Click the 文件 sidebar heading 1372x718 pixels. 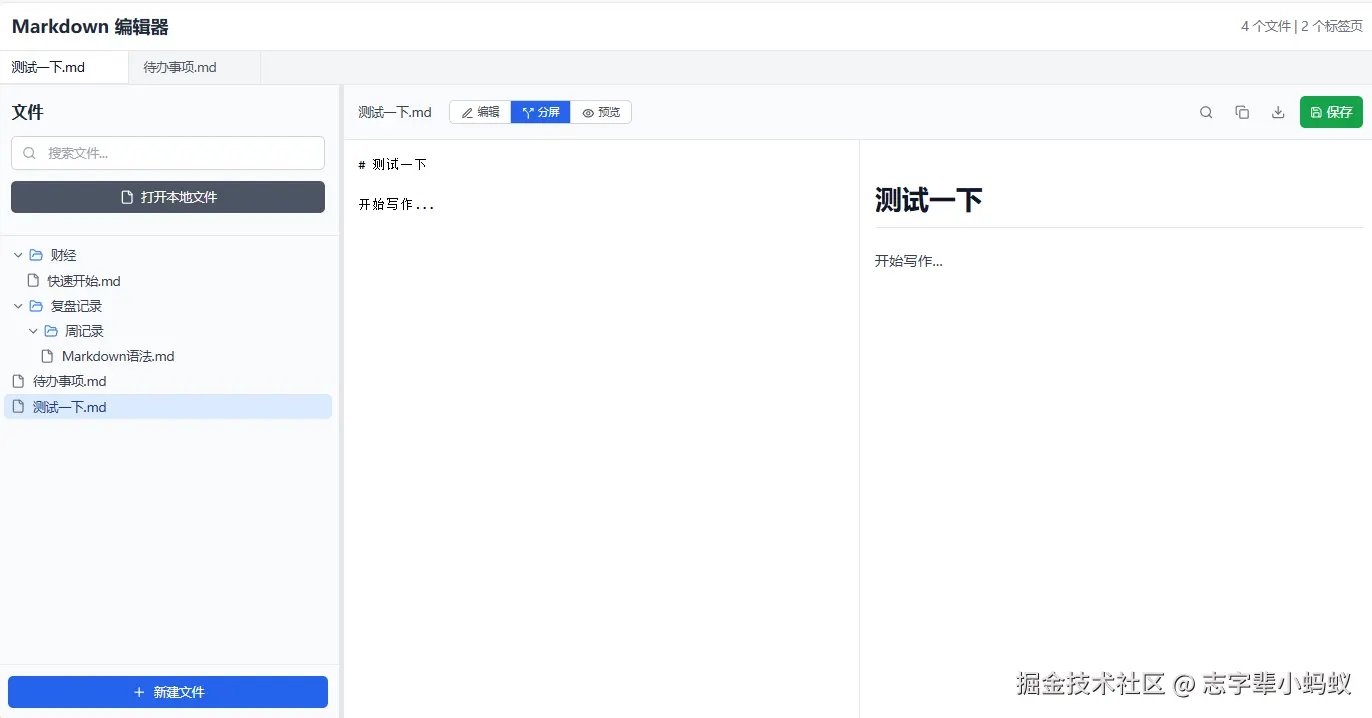coord(28,112)
